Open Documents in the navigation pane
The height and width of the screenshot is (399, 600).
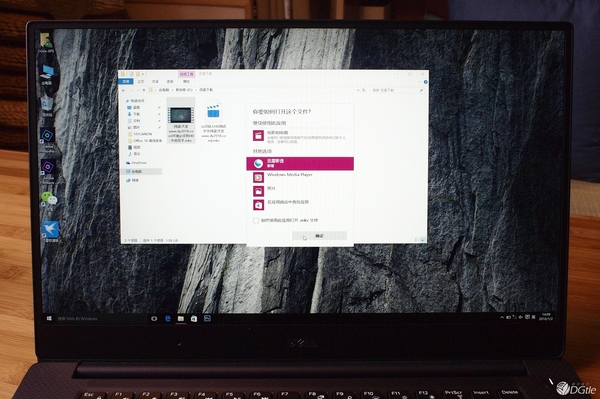click(134, 121)
